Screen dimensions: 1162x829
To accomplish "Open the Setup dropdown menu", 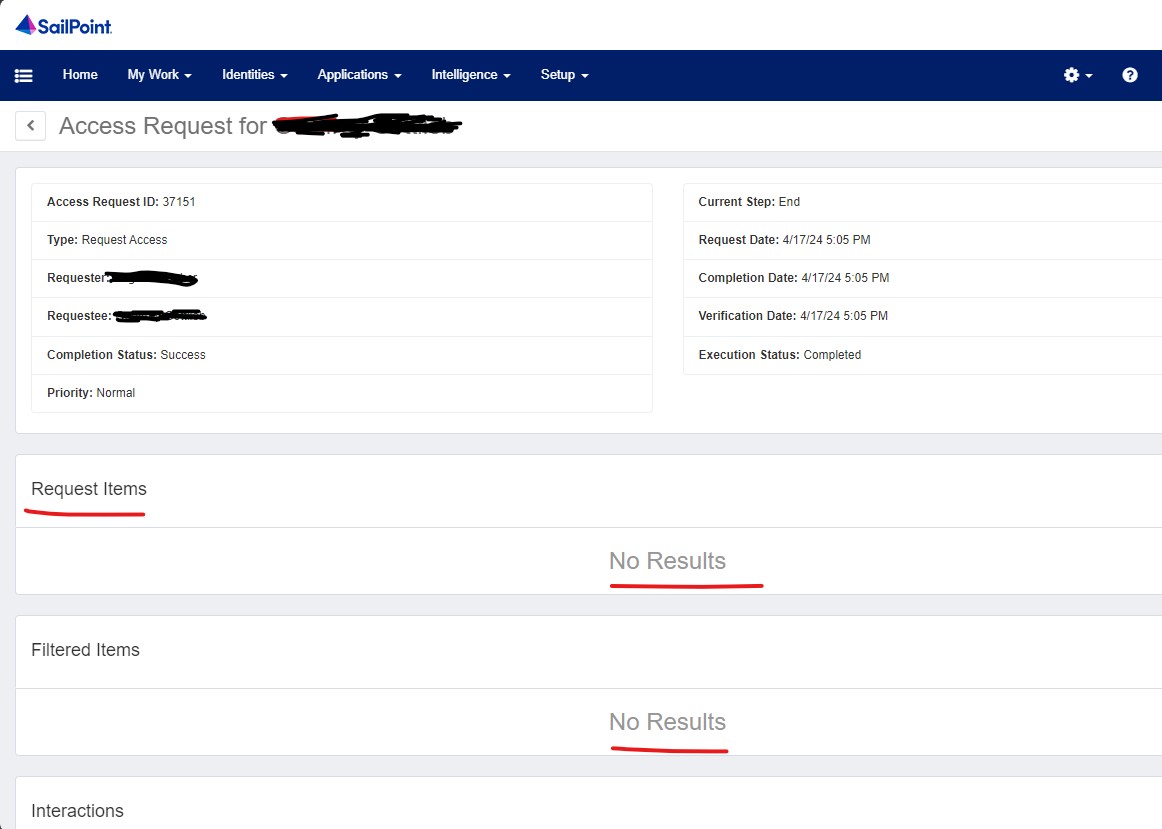I will coord(565,75).
